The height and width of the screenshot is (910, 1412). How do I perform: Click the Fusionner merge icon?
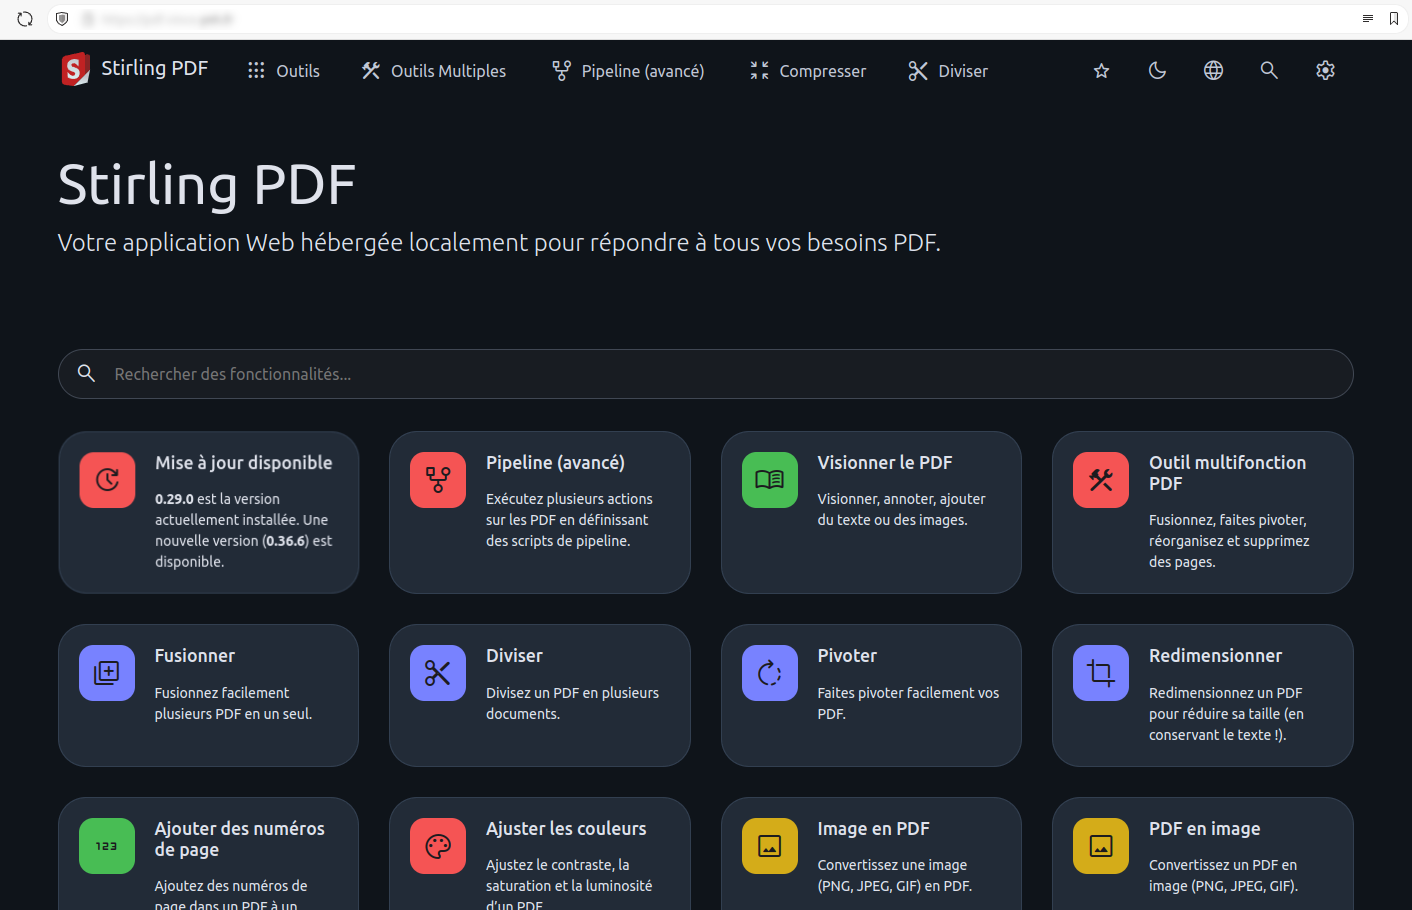pyautogui.click(x=107, y=673)
